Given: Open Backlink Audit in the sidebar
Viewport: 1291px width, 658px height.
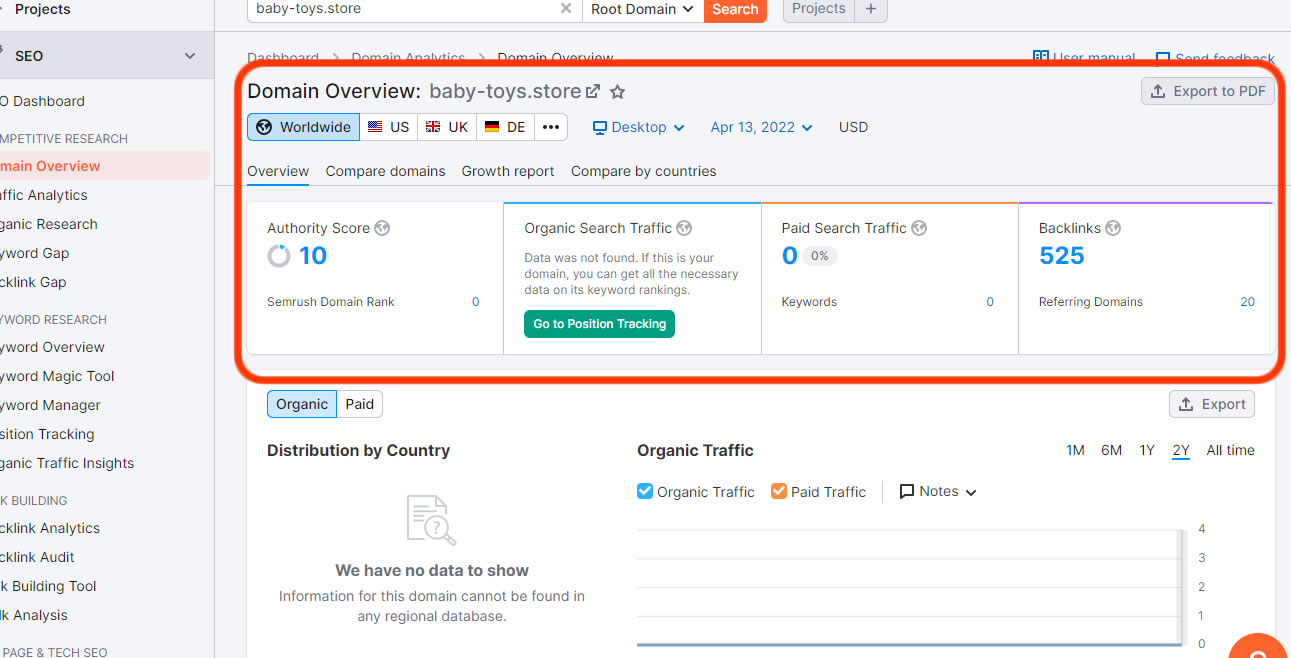Looking at the screenshot, I should [x=37, y=557].
